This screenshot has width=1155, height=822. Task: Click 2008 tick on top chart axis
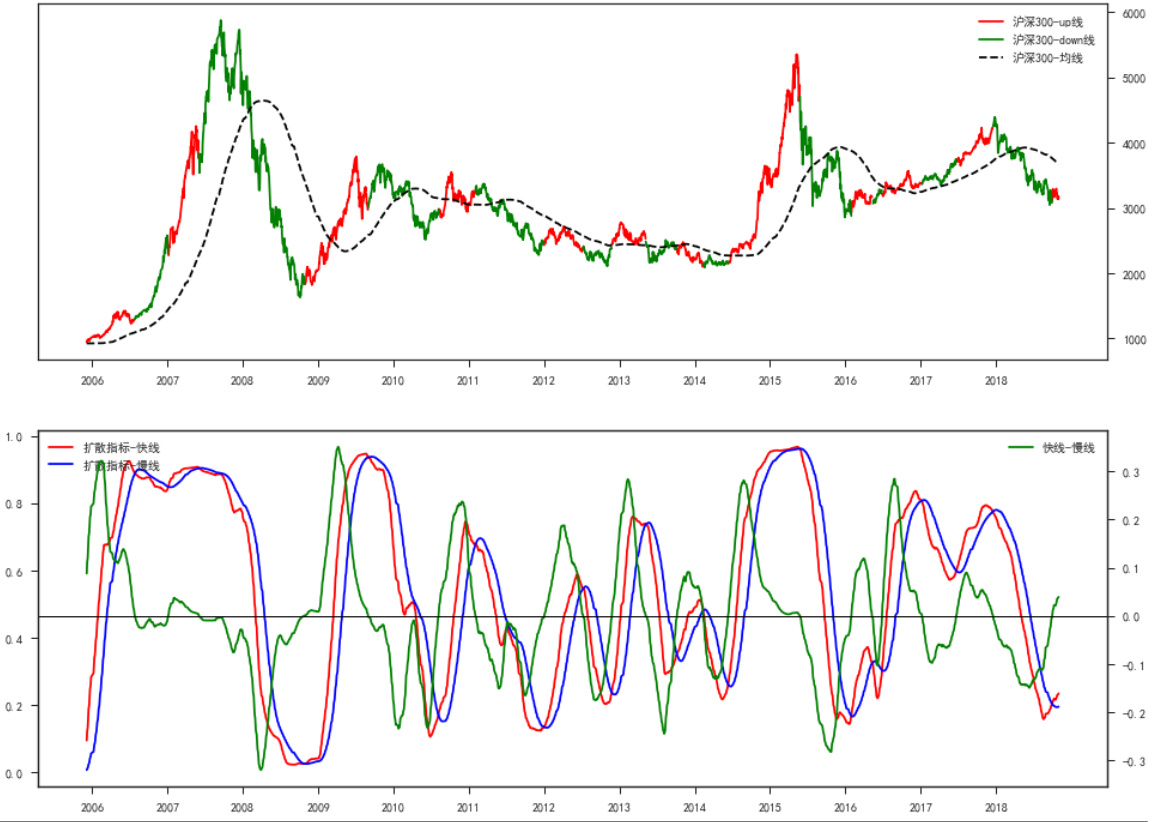(243, 380)
